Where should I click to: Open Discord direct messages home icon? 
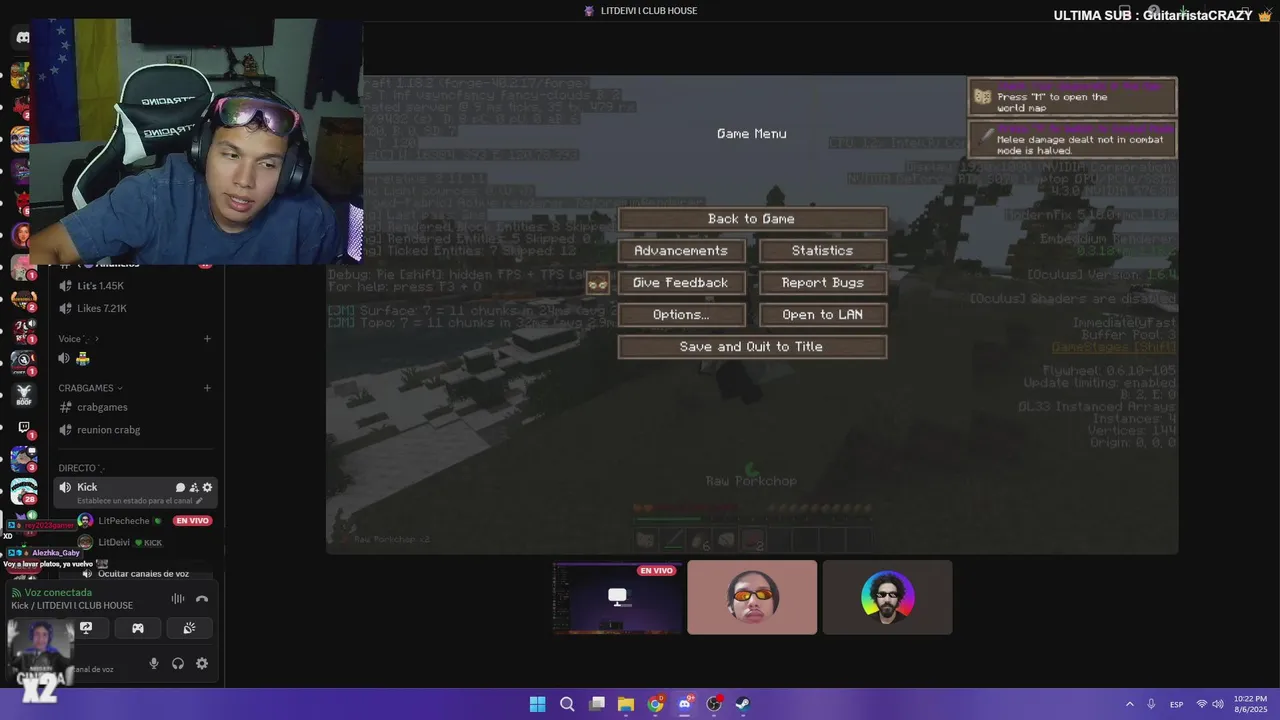[x=22, y=37]
